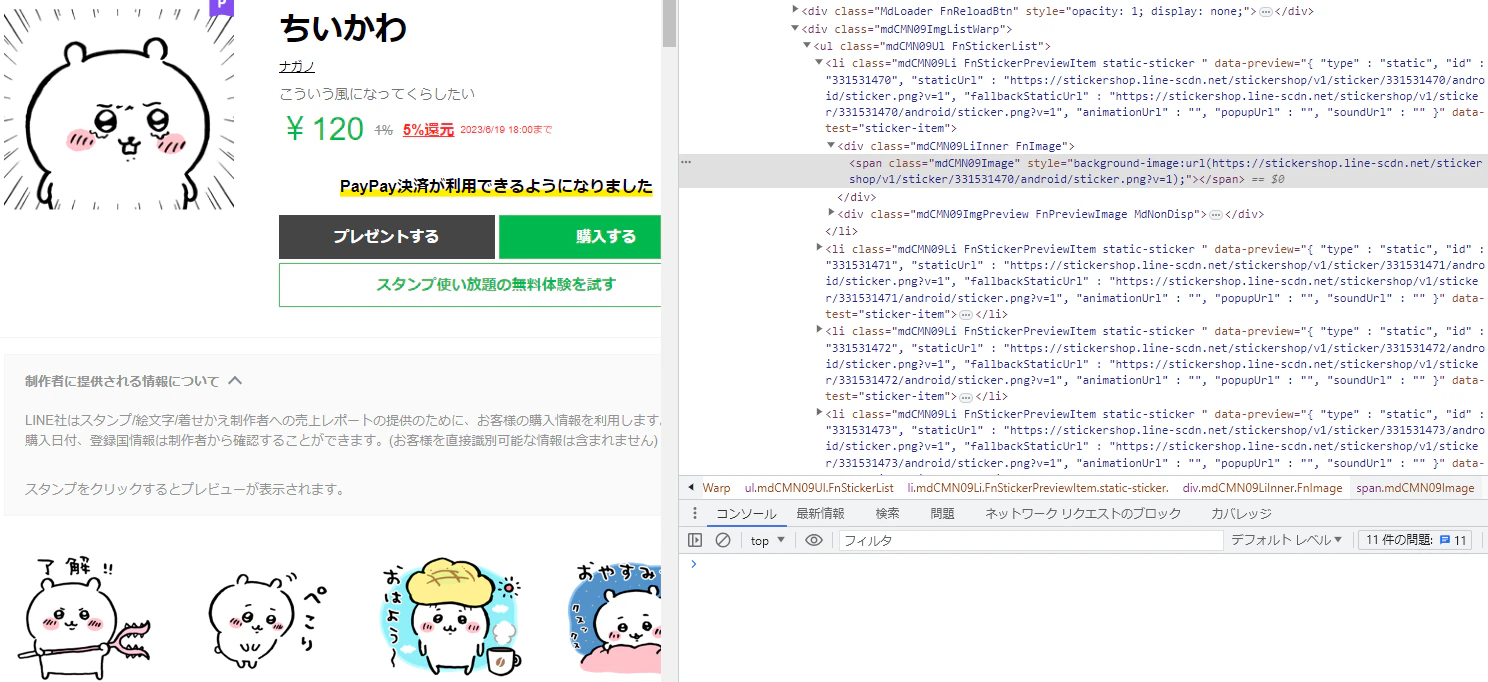Collapse the li node with id 331531470
This screenshot has height=682, width=1488.
pos(819,62)
